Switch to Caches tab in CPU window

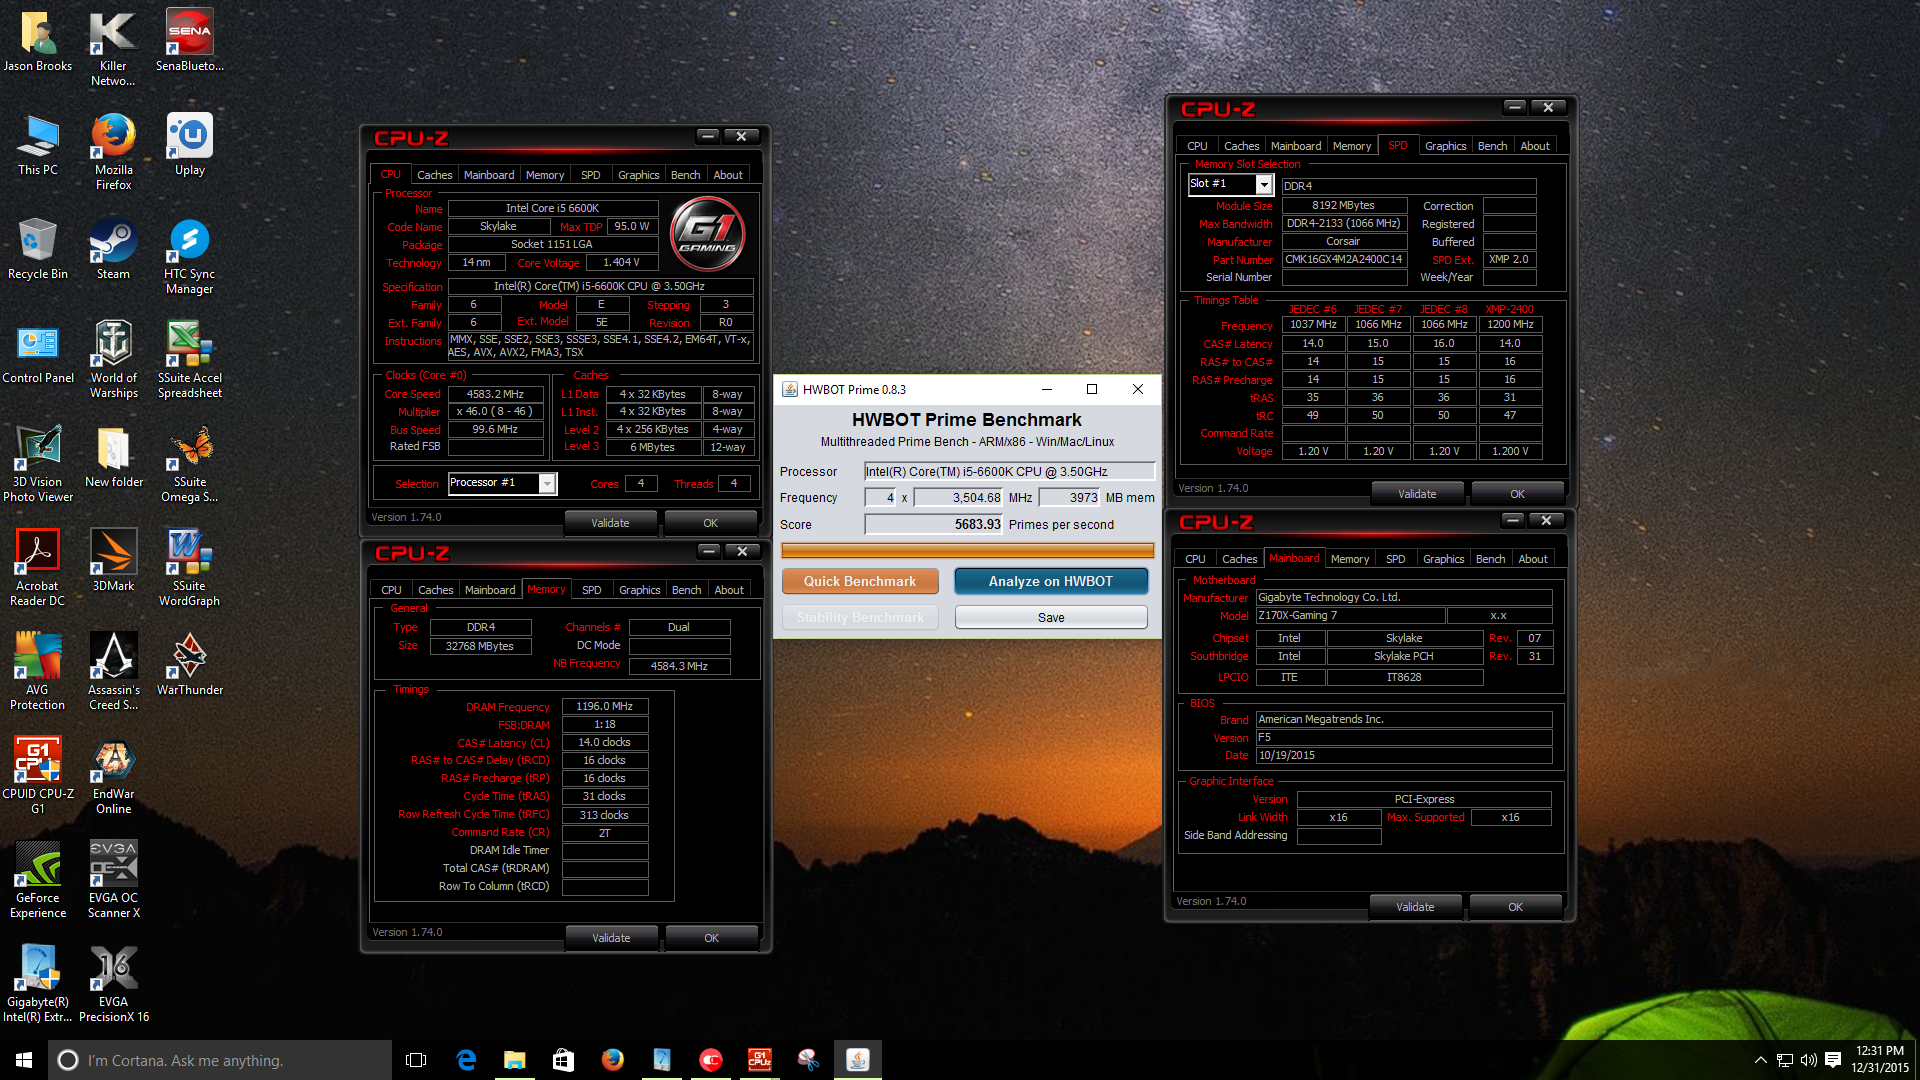[x=434, y=175]
